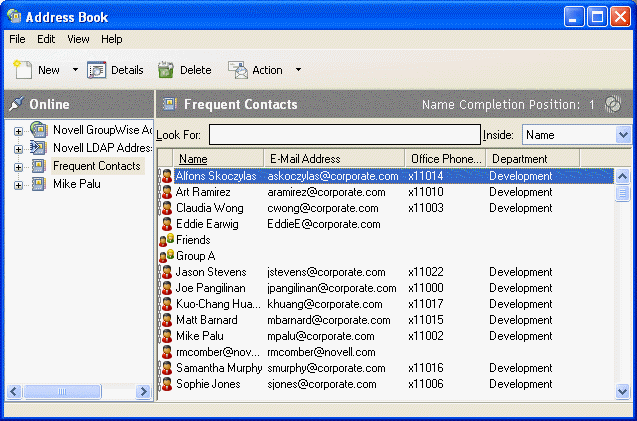Open the Action button dropdown arrow

click(x=298, y=70)
